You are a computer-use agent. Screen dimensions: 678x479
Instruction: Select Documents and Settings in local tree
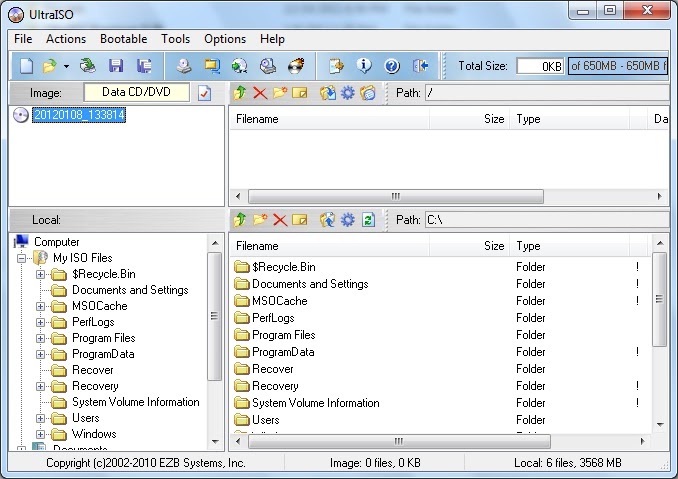[x=130, y=290]
